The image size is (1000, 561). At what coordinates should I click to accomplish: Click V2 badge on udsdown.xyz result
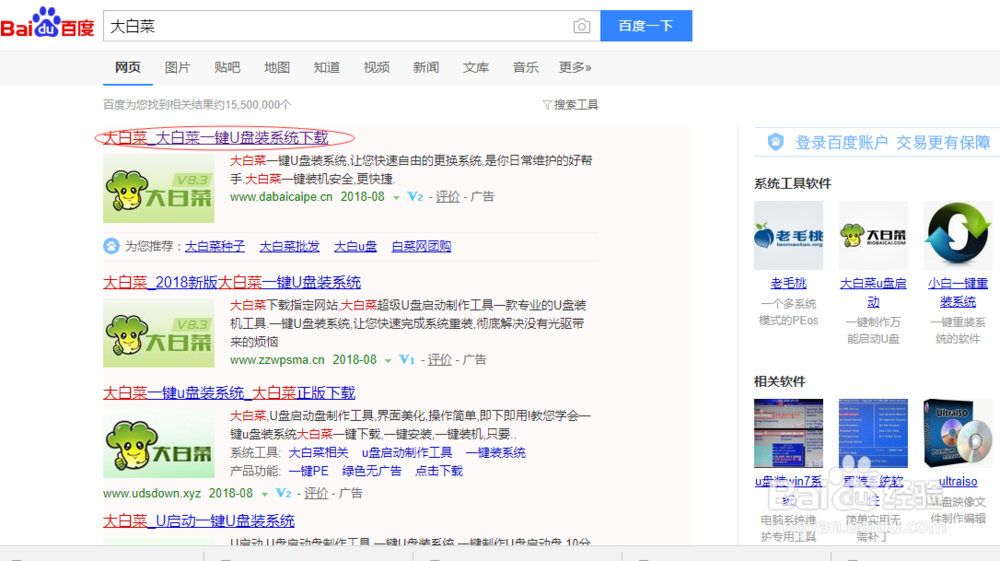[284, 493]
